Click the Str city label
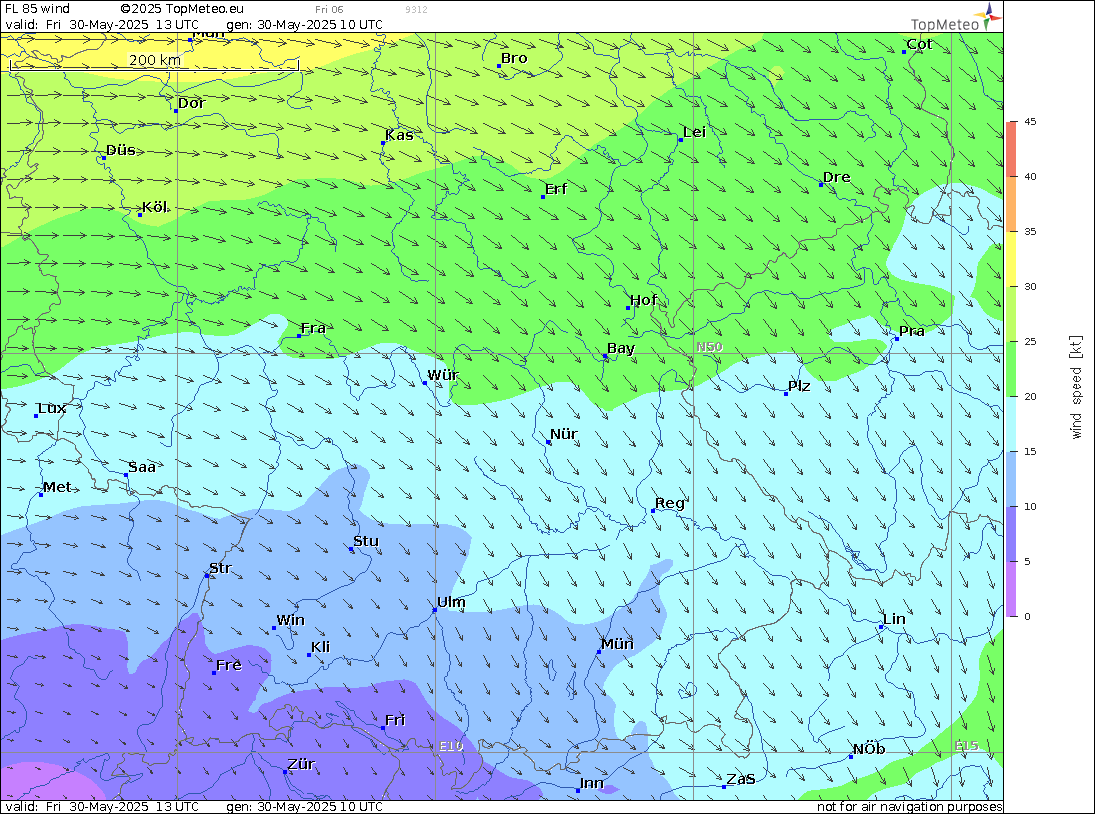The height and width of the screenshot is (814, 1095). pos(220,568)
